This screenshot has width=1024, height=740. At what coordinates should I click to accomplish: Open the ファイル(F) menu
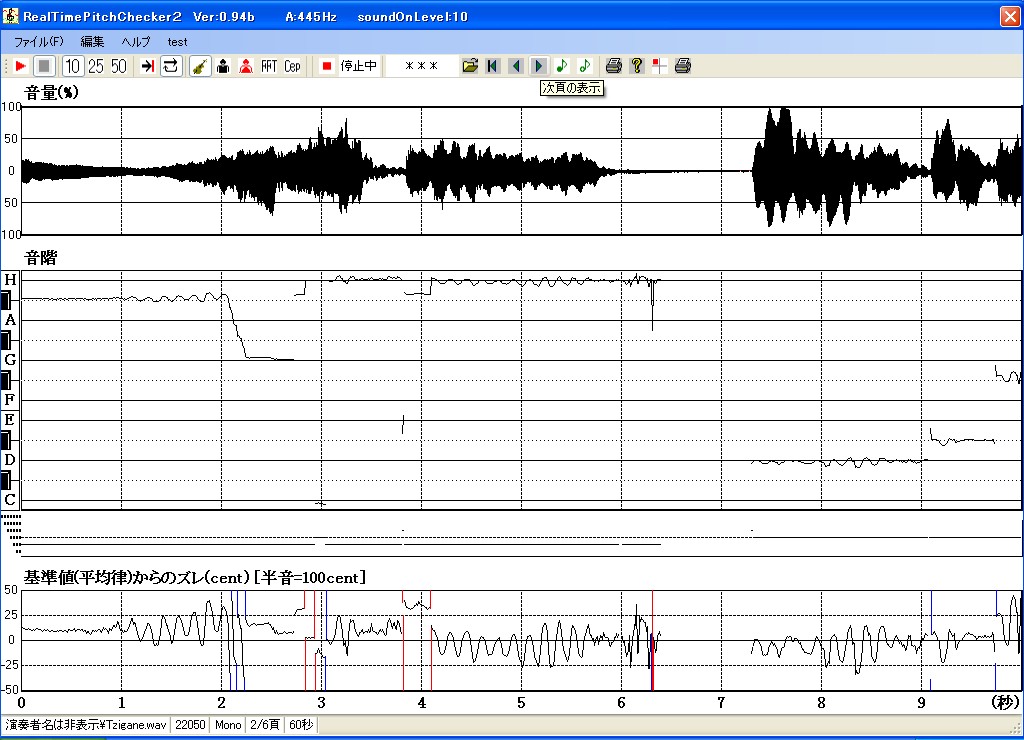(x=39, y=42)
